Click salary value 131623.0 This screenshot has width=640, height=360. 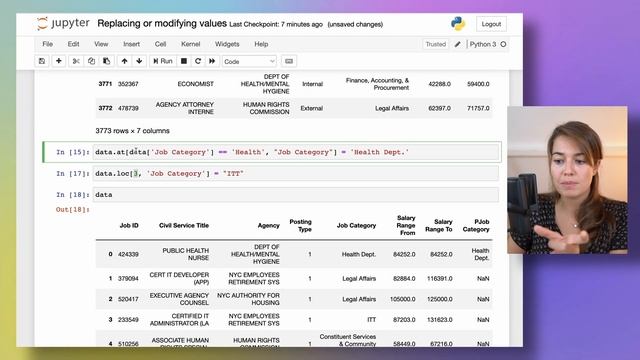pos(440,320)
